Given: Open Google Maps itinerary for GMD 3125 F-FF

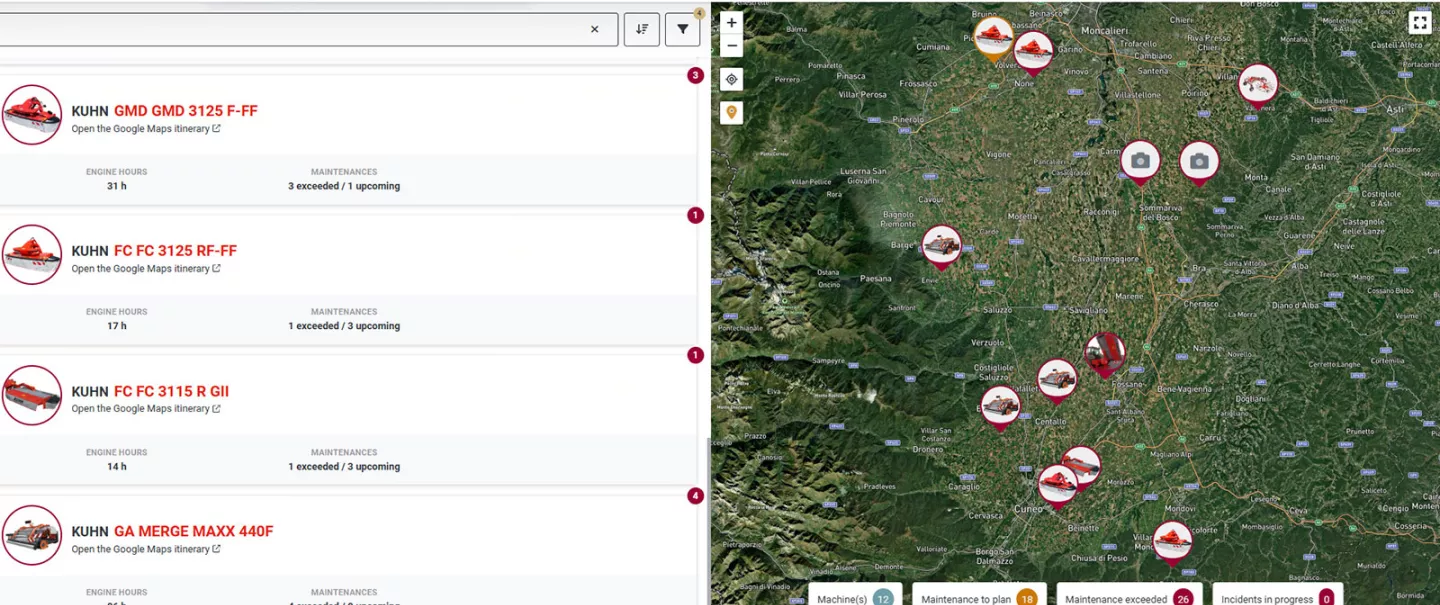Looking at the screenshot, I should point(146,129).
